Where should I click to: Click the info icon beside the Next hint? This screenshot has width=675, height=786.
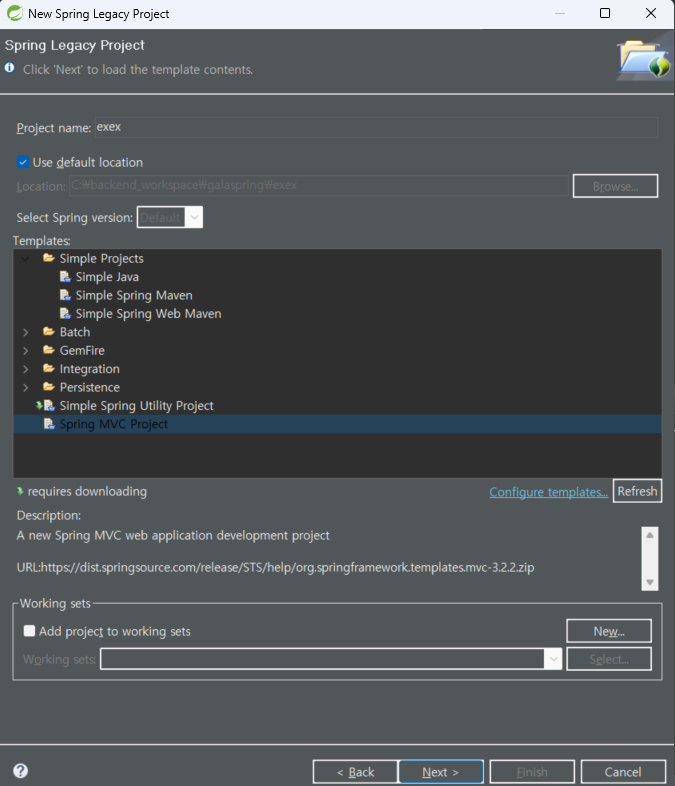(x=10, y=67)
